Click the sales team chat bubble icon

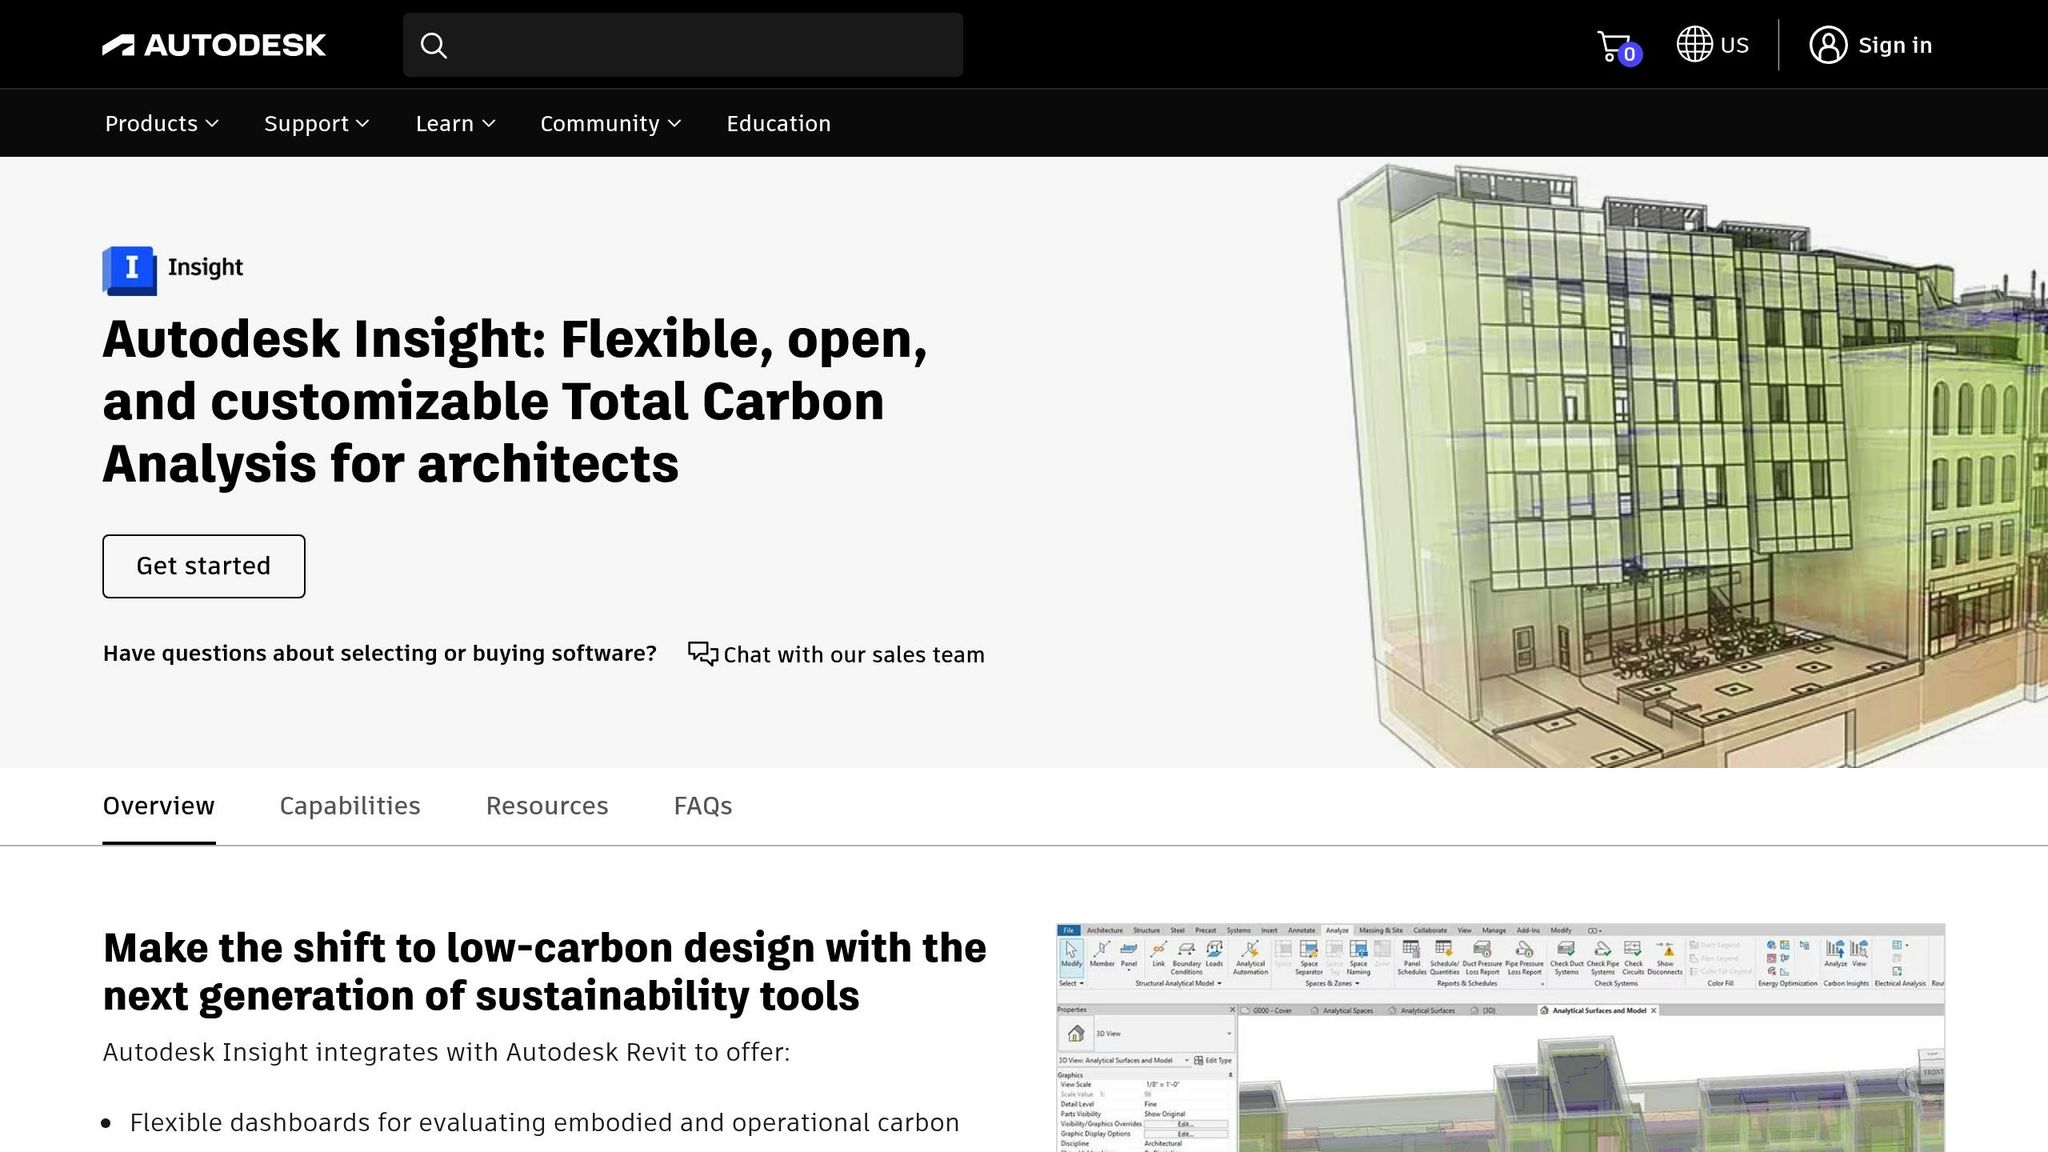click(702, 654)
